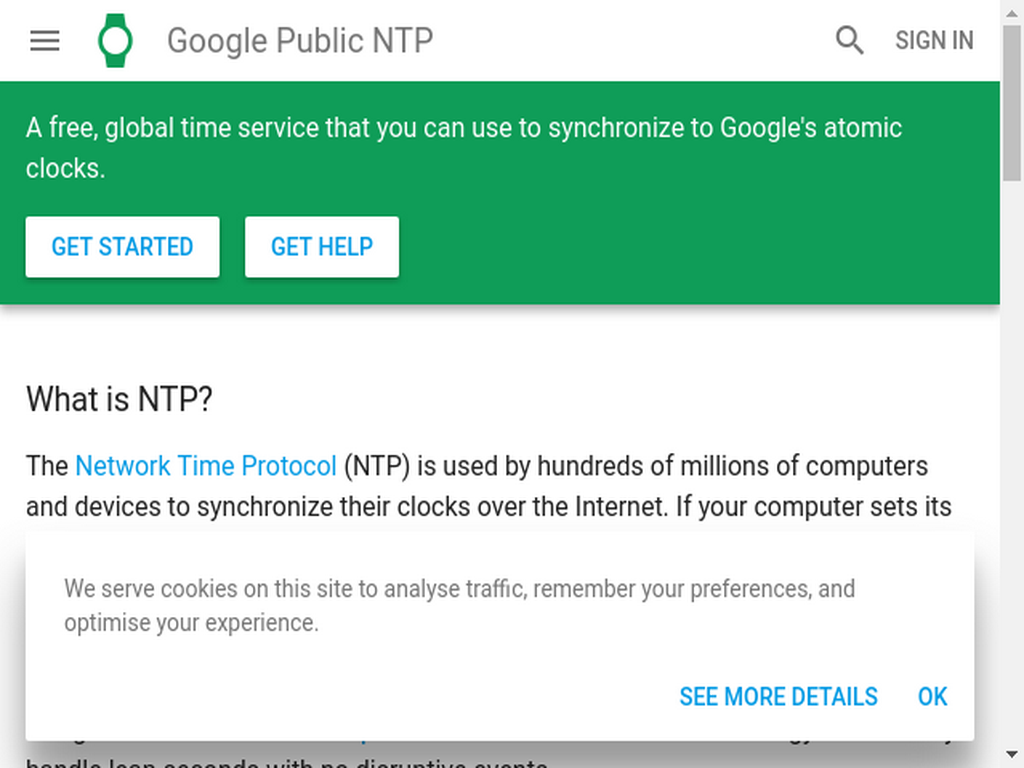Click the green watch logo icon
This screenshot has height=768, width=1024.
(x=116, y=40)
